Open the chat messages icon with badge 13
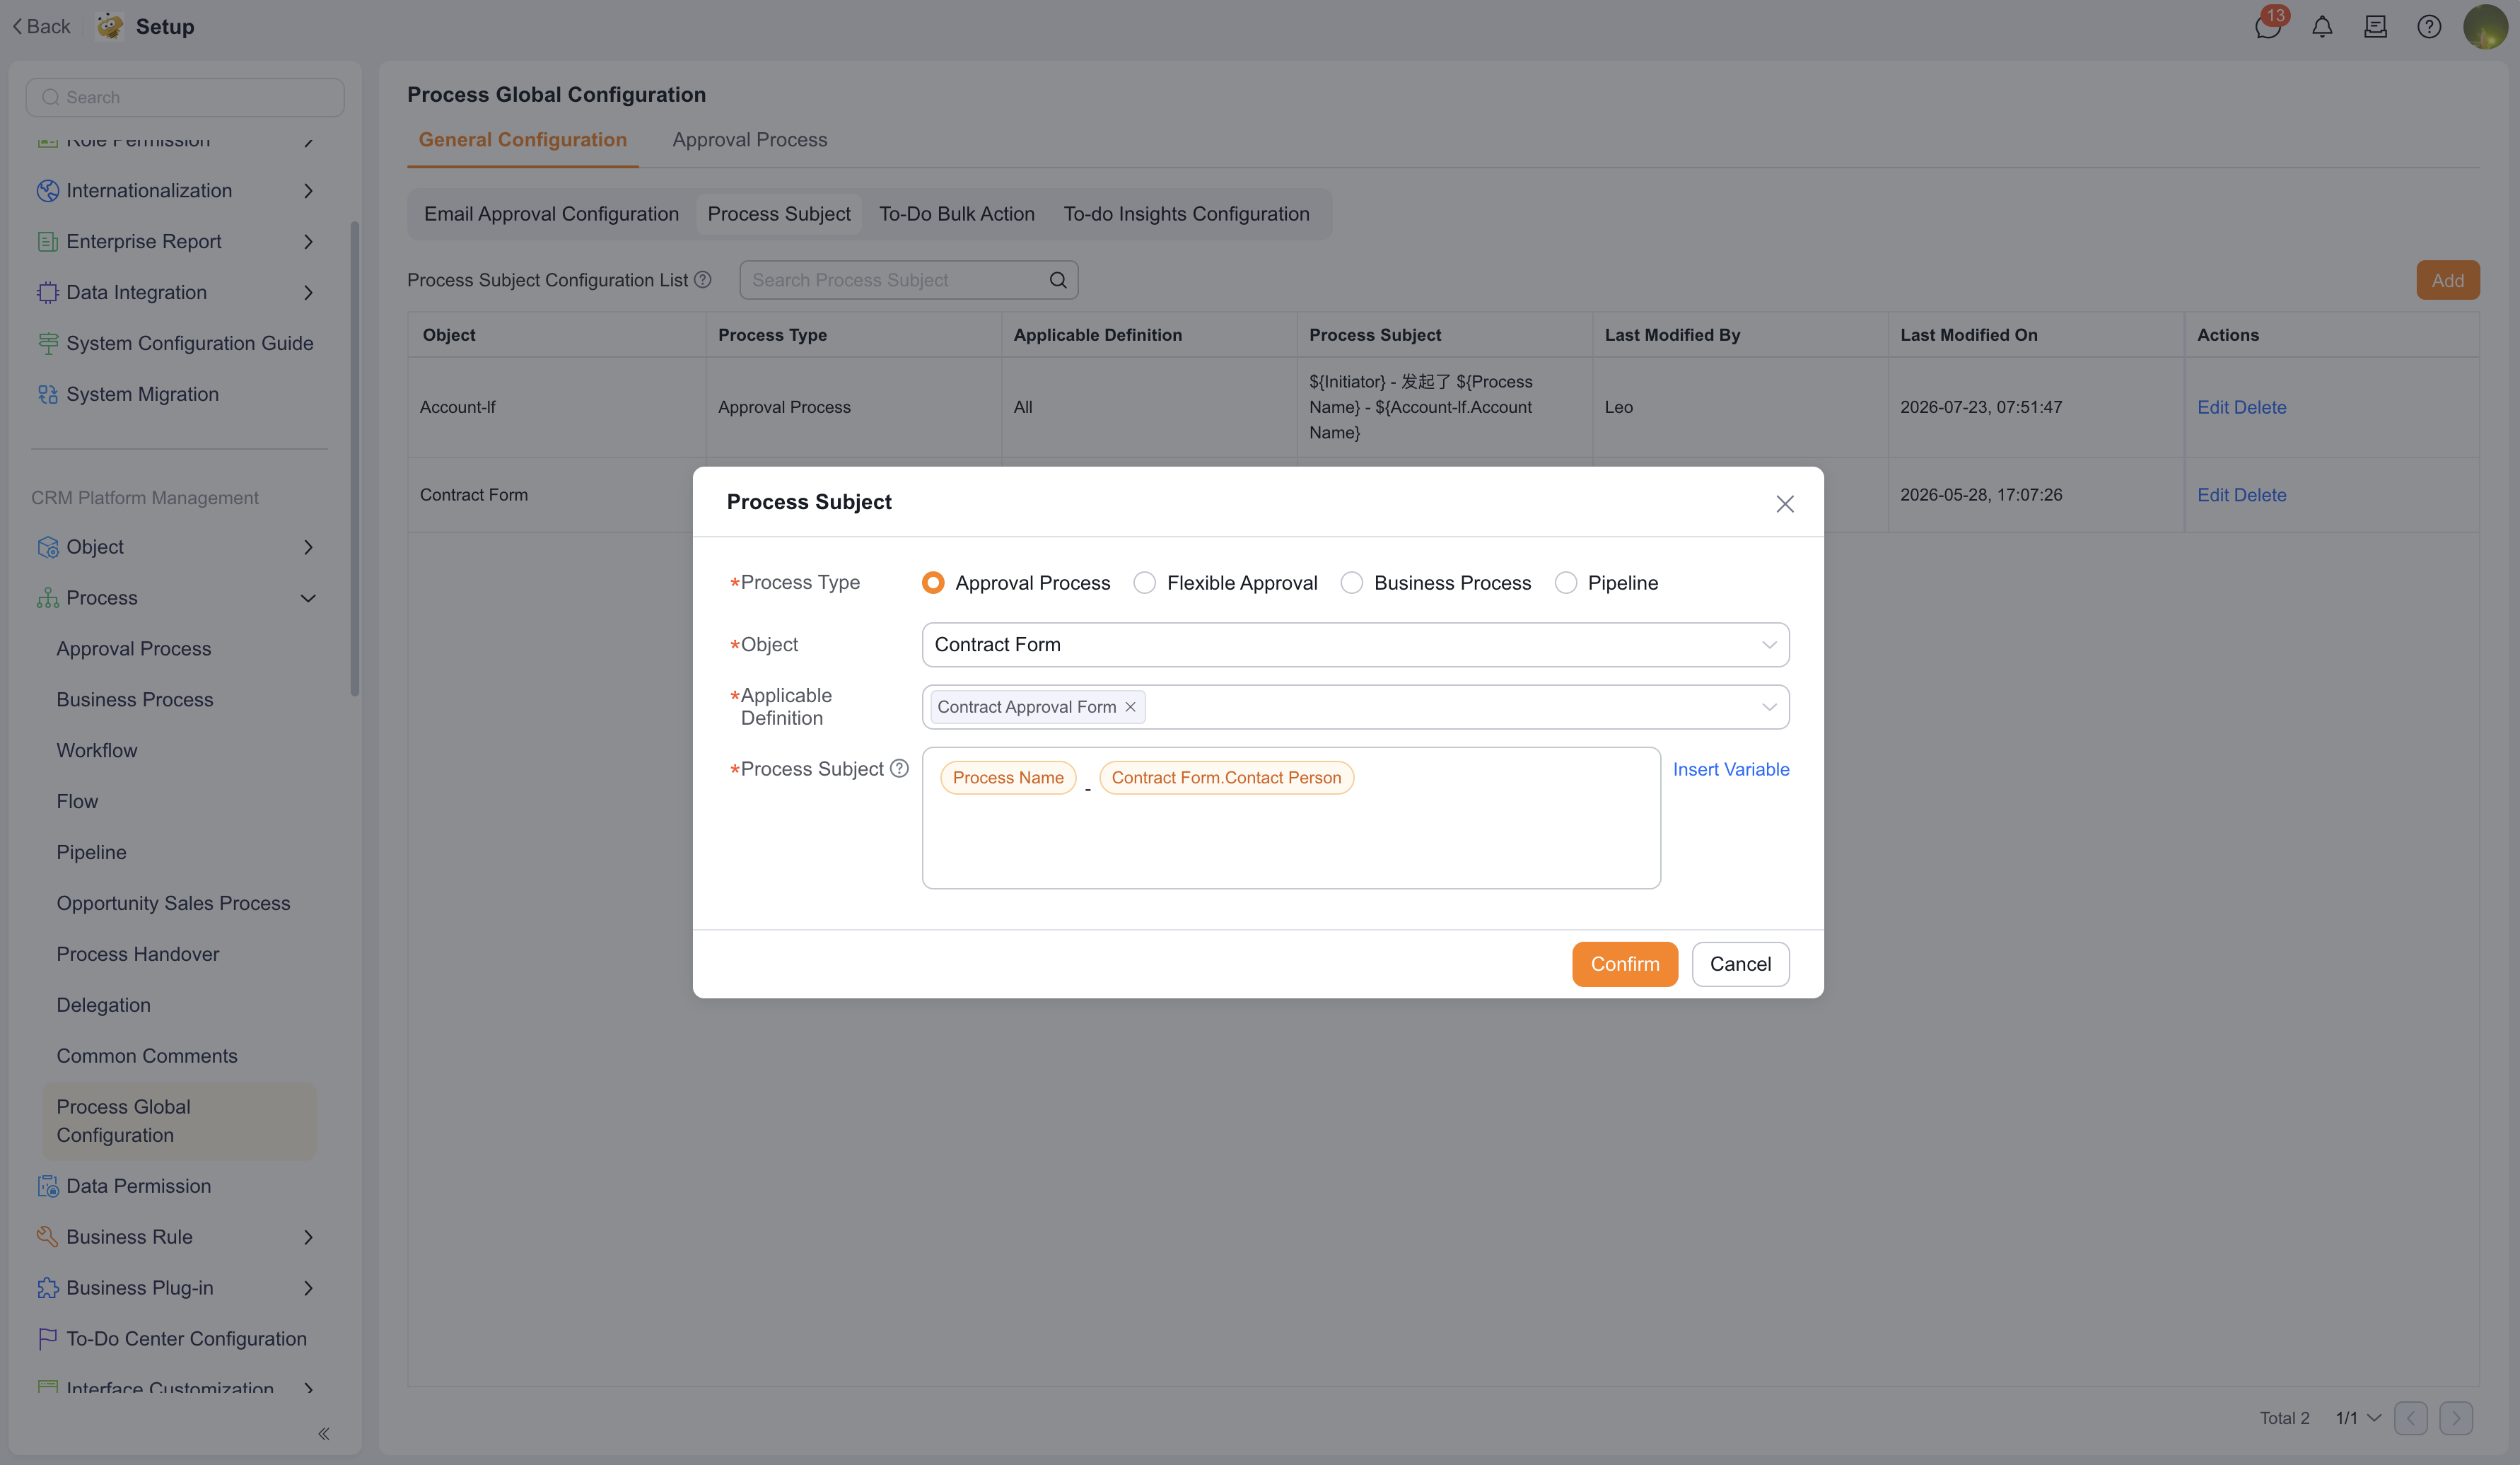 click(2267, 27)
